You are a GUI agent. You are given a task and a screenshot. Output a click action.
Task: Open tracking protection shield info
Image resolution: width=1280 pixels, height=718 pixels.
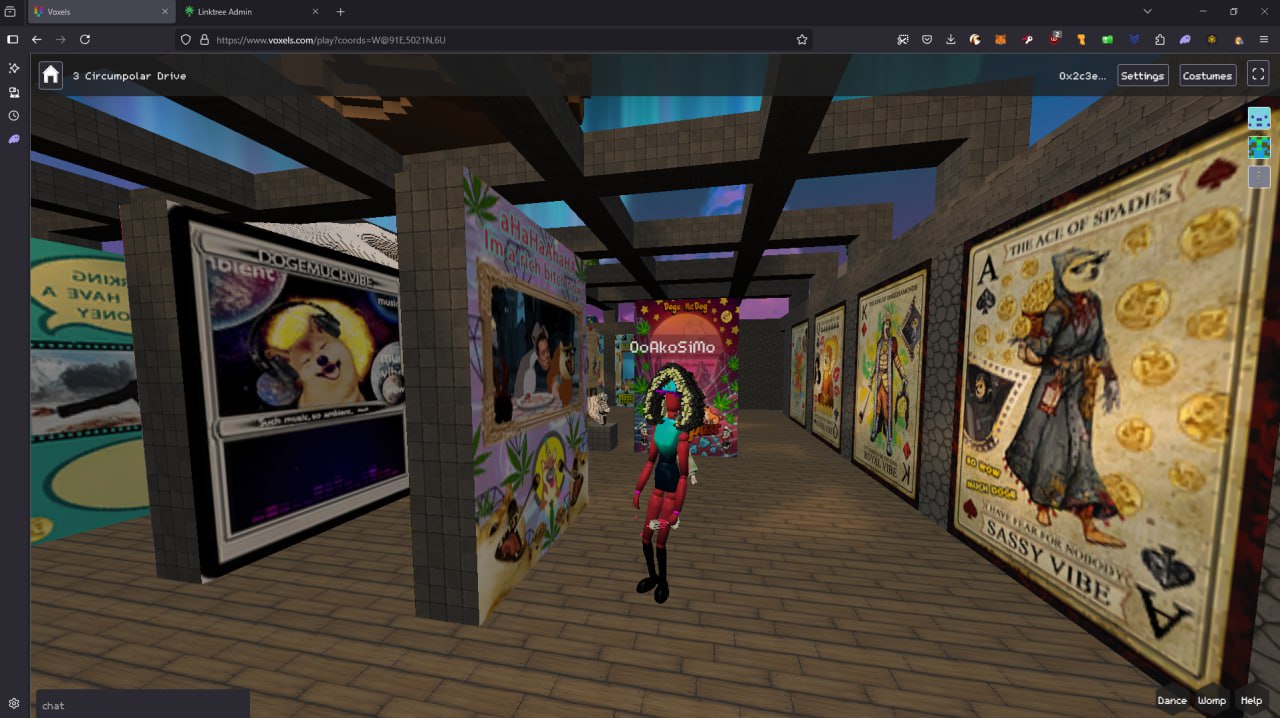(x=185, y=40)
